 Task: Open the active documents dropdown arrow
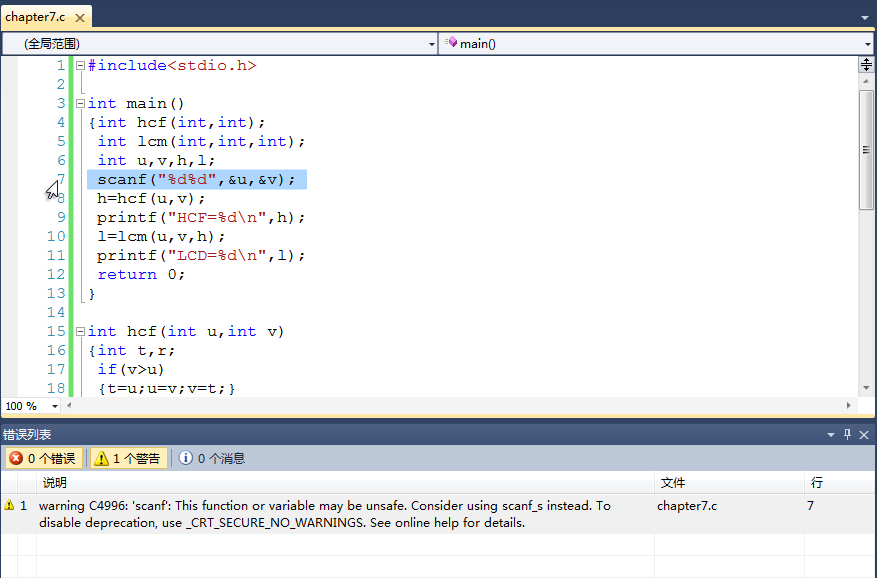(x=864, y=16)
